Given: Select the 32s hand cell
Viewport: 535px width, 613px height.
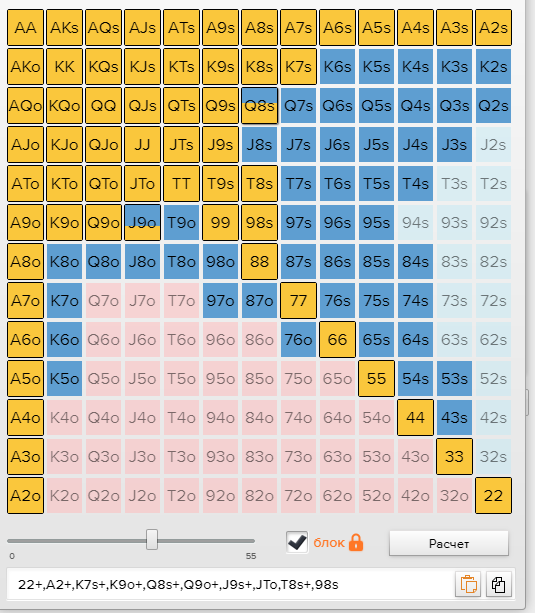Looking at the screenshot, I should click(494, 457).
